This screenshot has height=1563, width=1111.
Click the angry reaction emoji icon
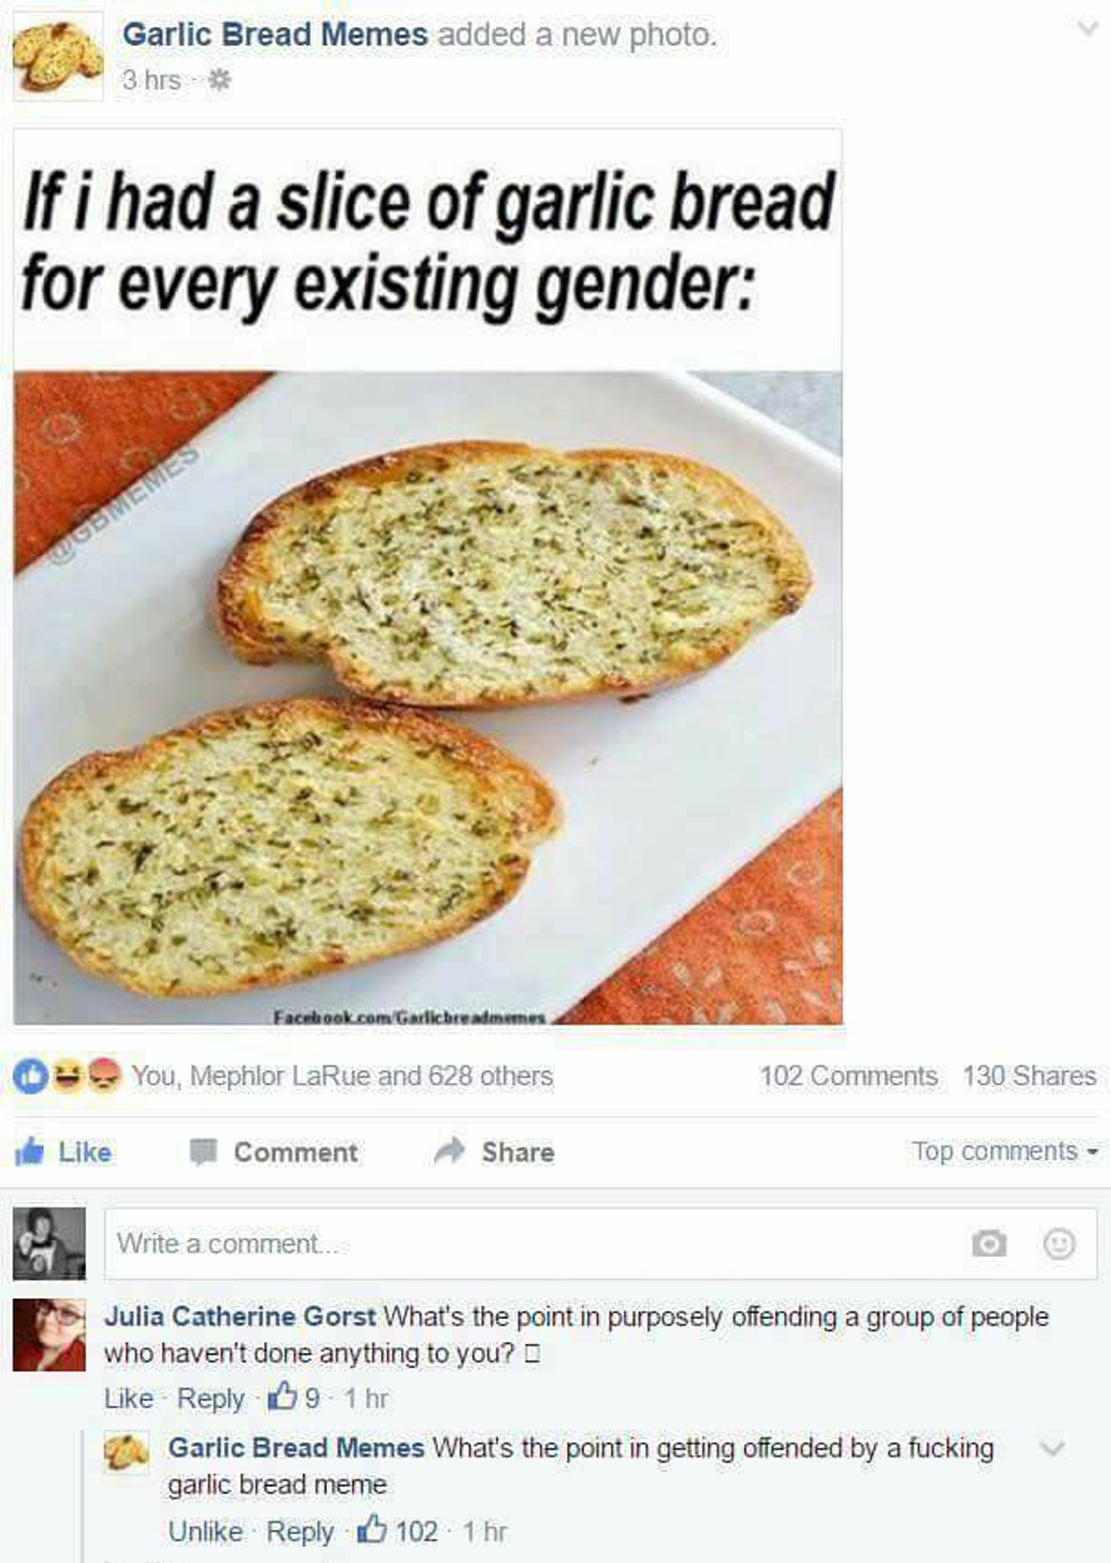[x=103, y=1076]
